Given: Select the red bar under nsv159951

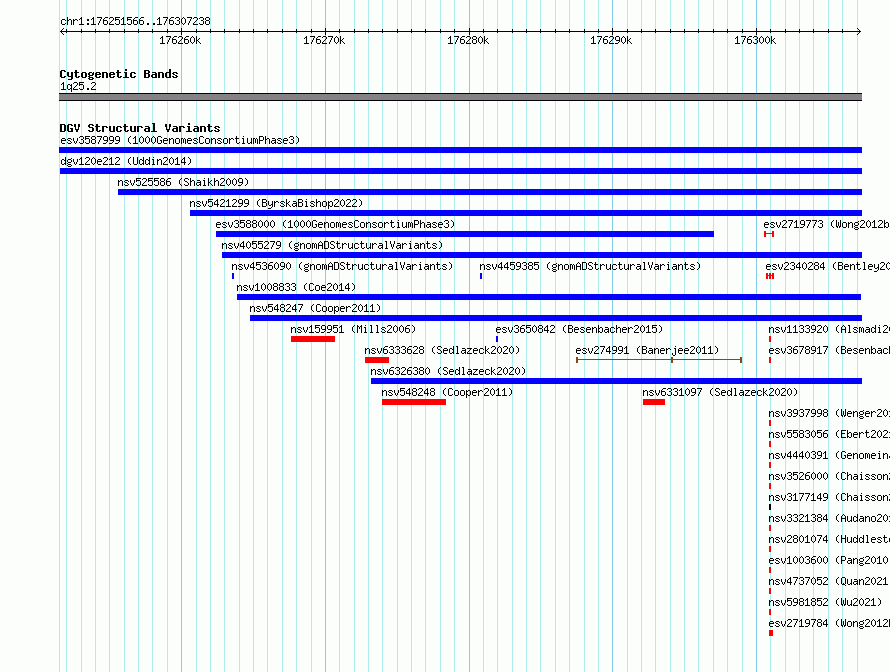Looking at the screenshot, I should [313, 339].
